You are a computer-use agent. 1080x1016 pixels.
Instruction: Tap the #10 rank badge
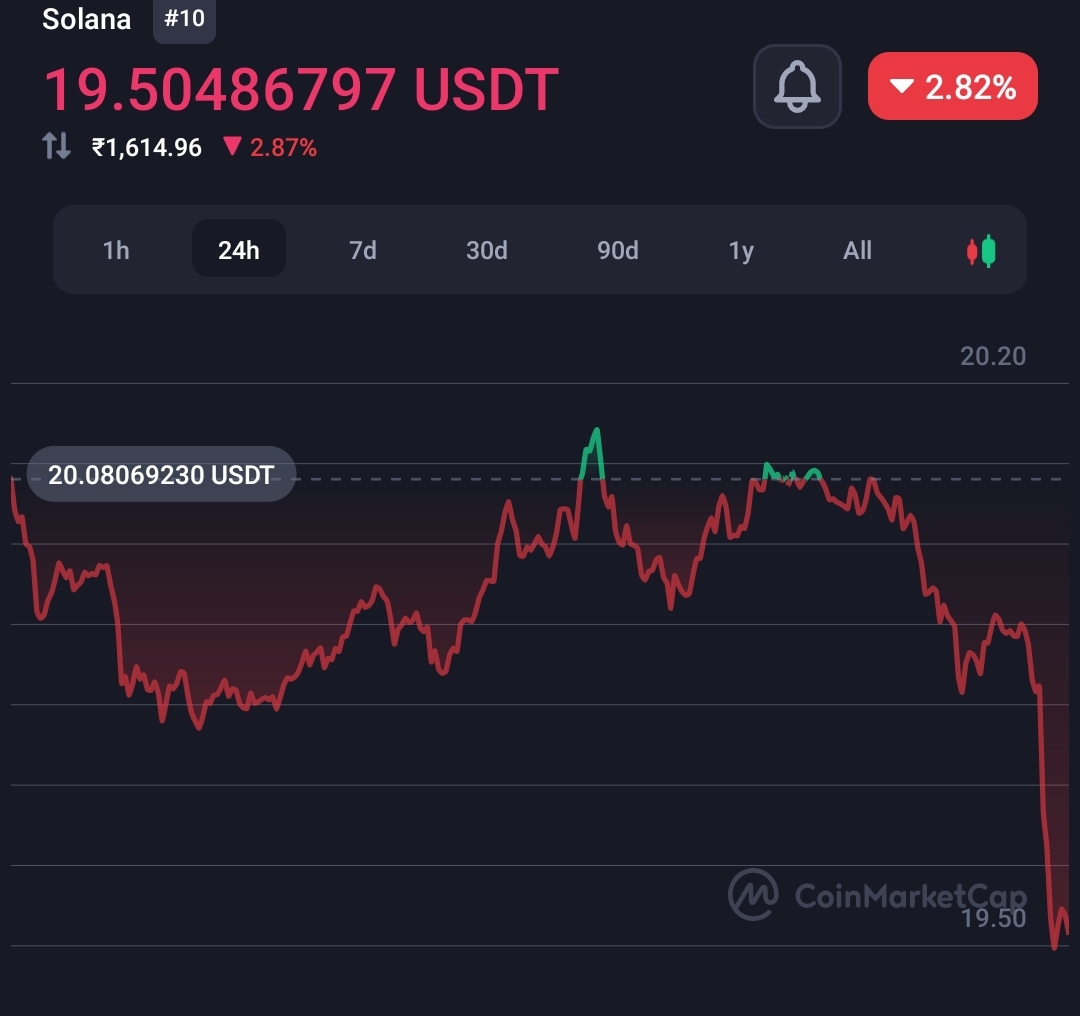pyautogui.click(x=184, y=19)
